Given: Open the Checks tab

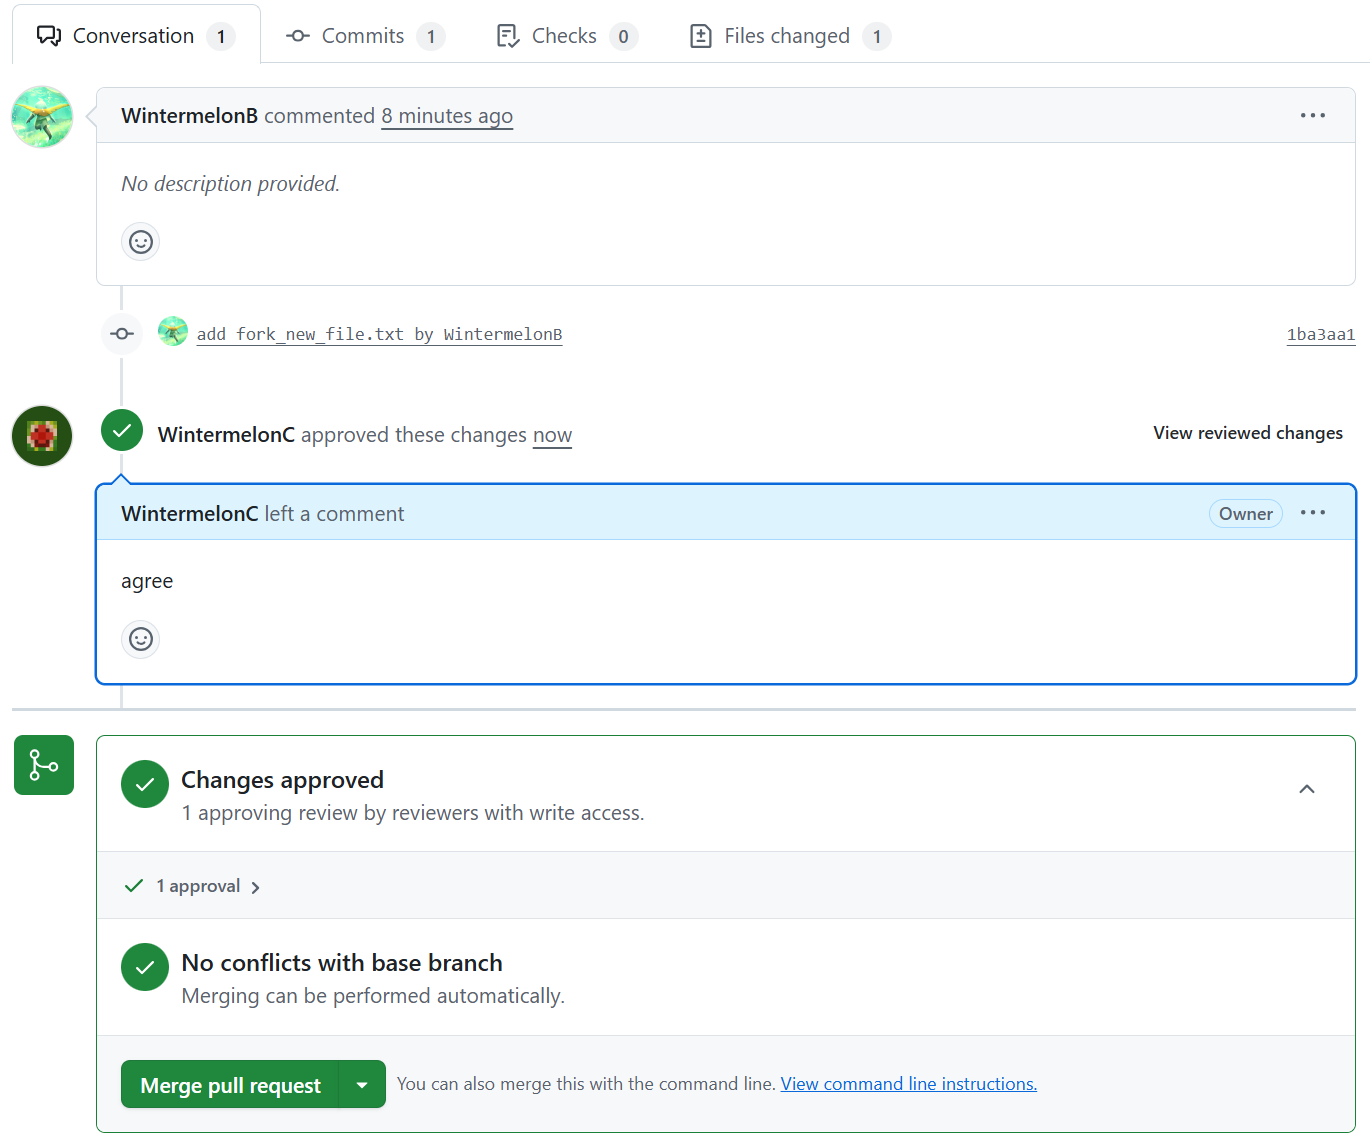Looking at the screenshot, I should click(564, 36).
